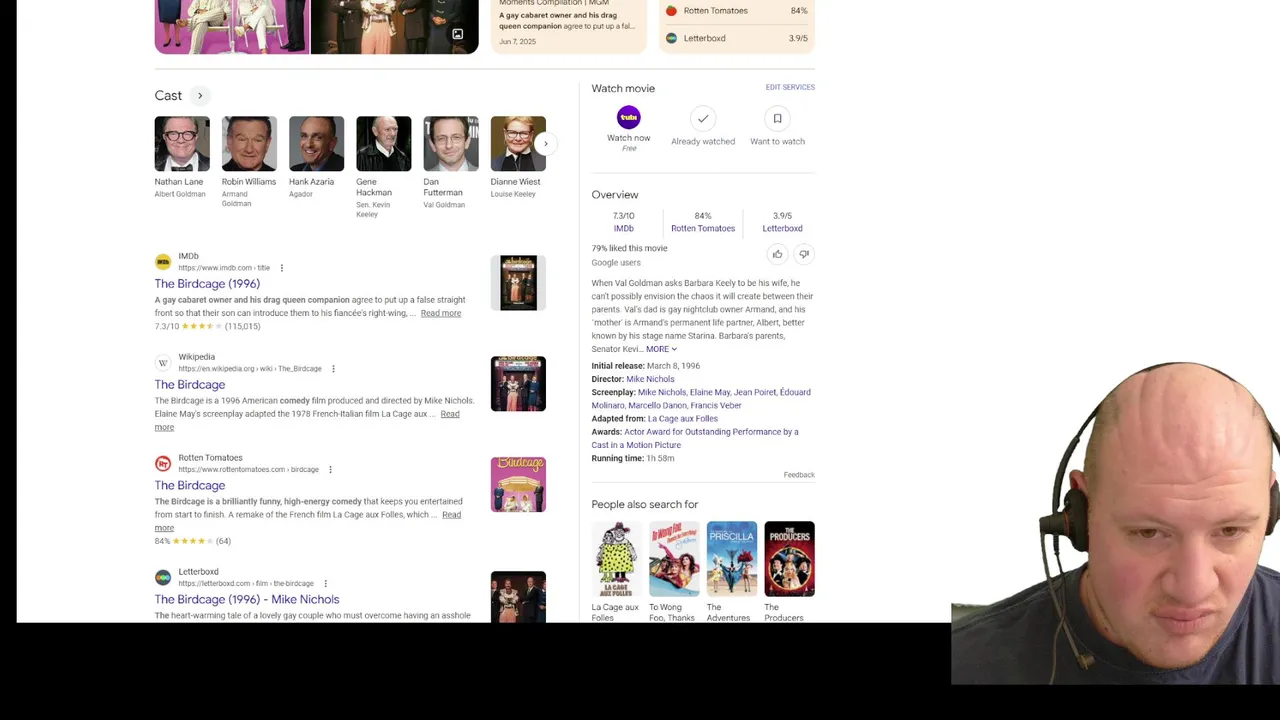Open IMDb result poster thumbnail
Screen dimensions: 1280x720
pyautogui.click(x=518, y=283)
